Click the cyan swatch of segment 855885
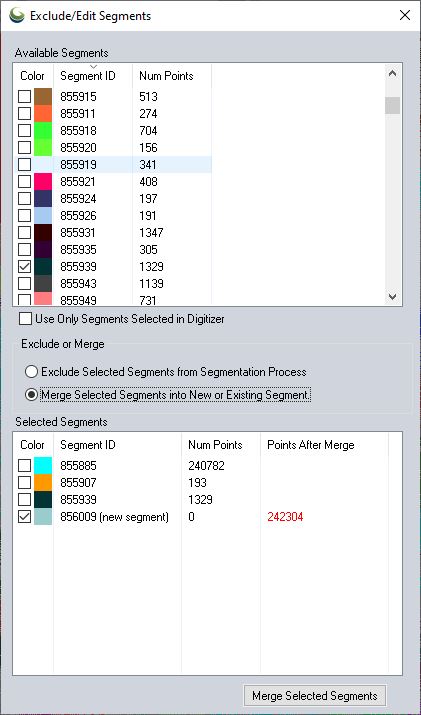This screenshot has width=421, height=715. point(43,466)
